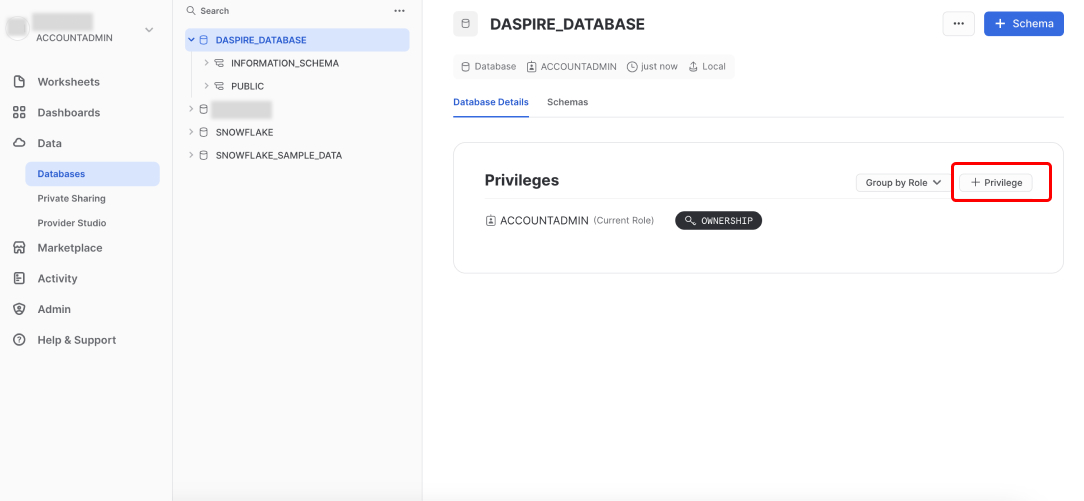
Task: Click the INFORMATION_SCHEMA schema icon
Action: pyautogui.click(x=219, y=63)
